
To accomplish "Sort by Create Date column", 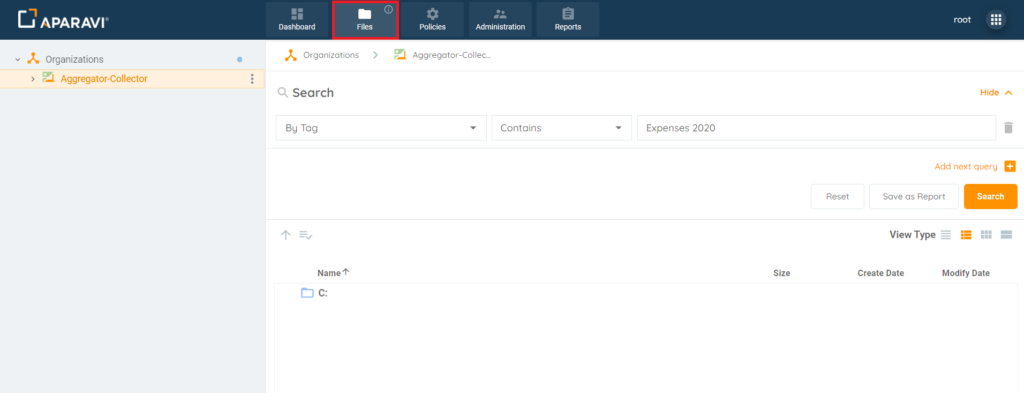I will (880, 273).
